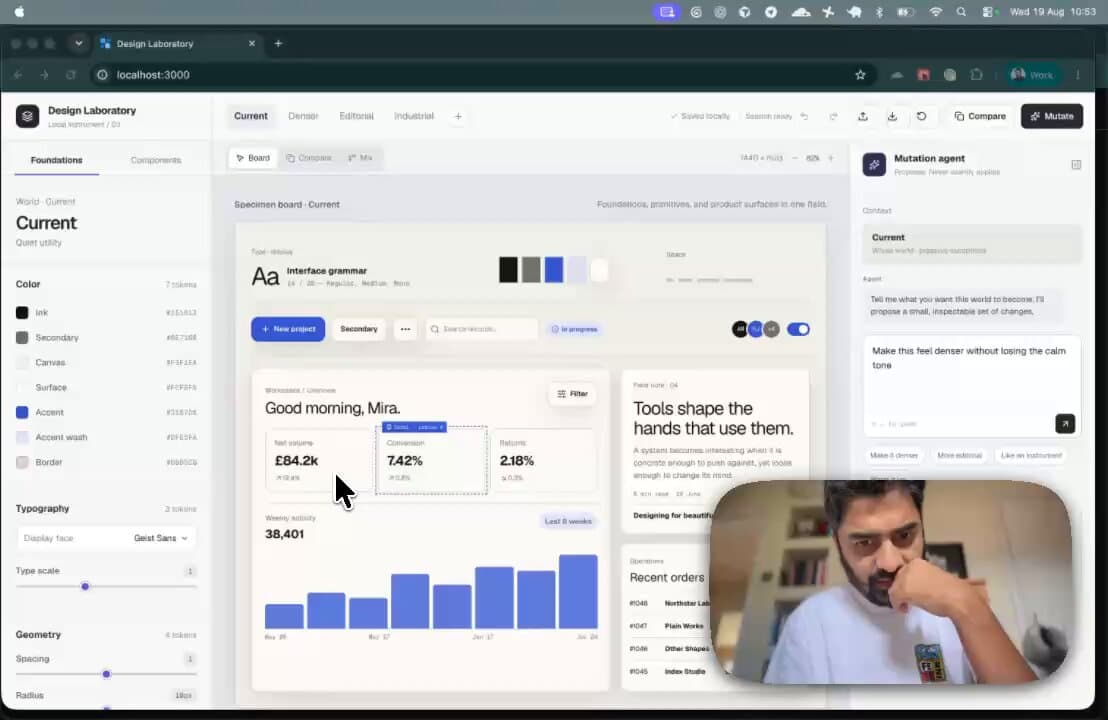Open browser extensions puzzle icon
Image resolution: width=1108 pixels, height=720 pixels.
(x=977, y=75)
